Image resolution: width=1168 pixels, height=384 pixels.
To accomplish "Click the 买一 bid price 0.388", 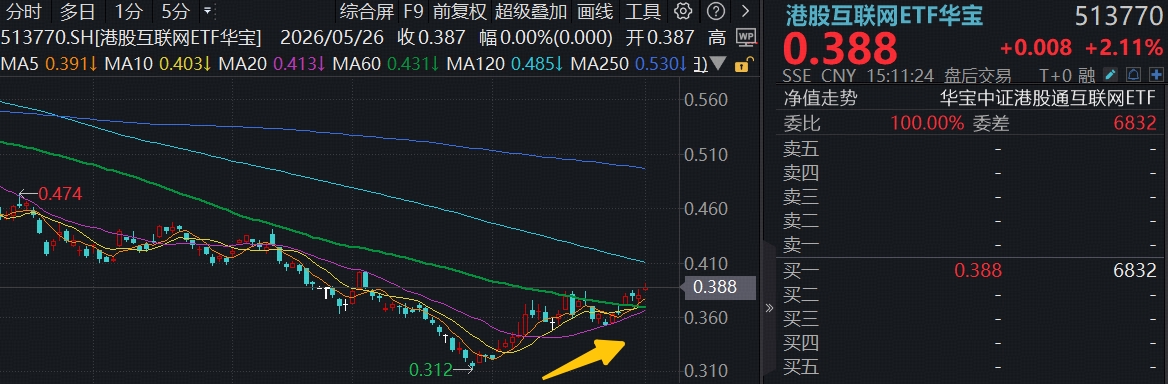I will tap(977, 271).
